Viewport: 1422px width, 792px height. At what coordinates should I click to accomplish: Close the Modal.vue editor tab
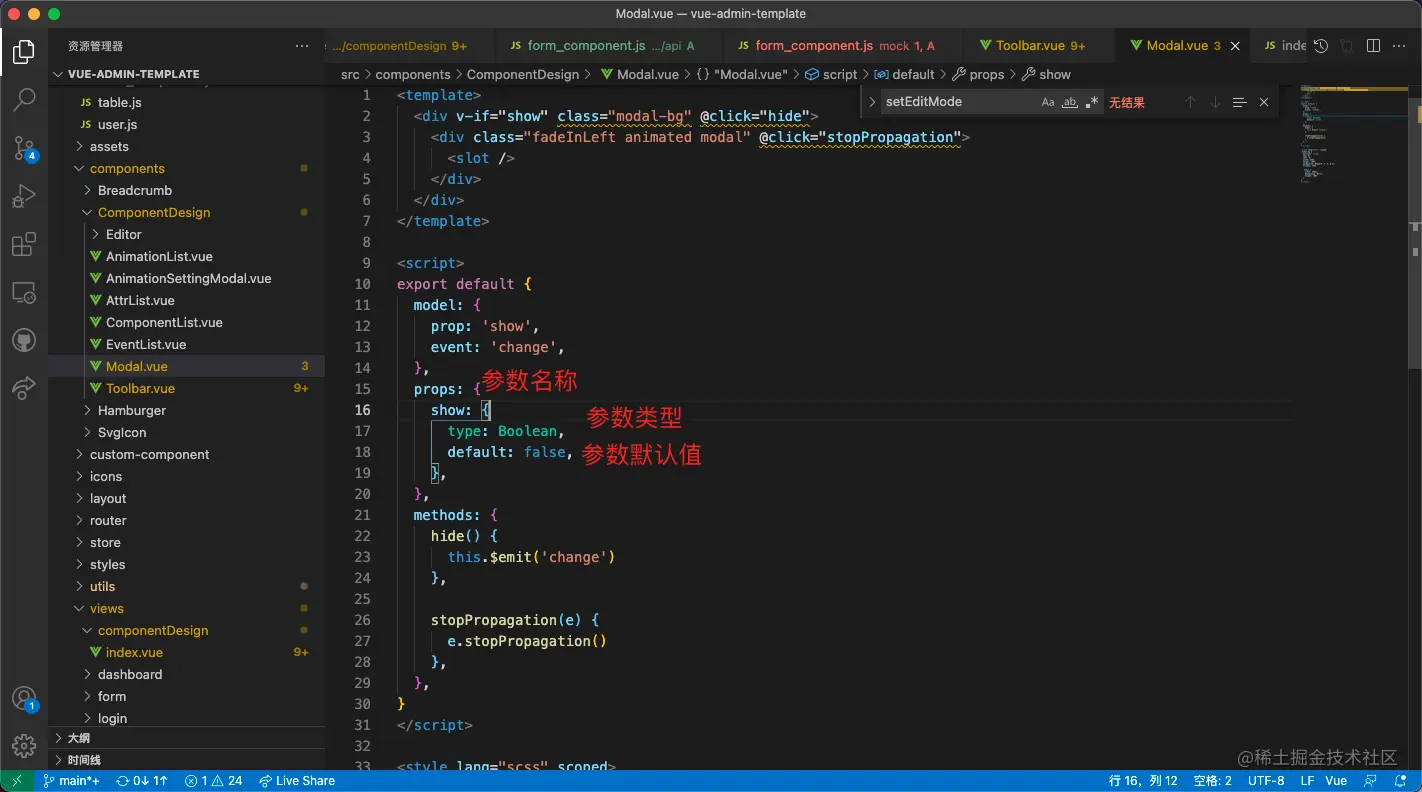(1235, 46)
